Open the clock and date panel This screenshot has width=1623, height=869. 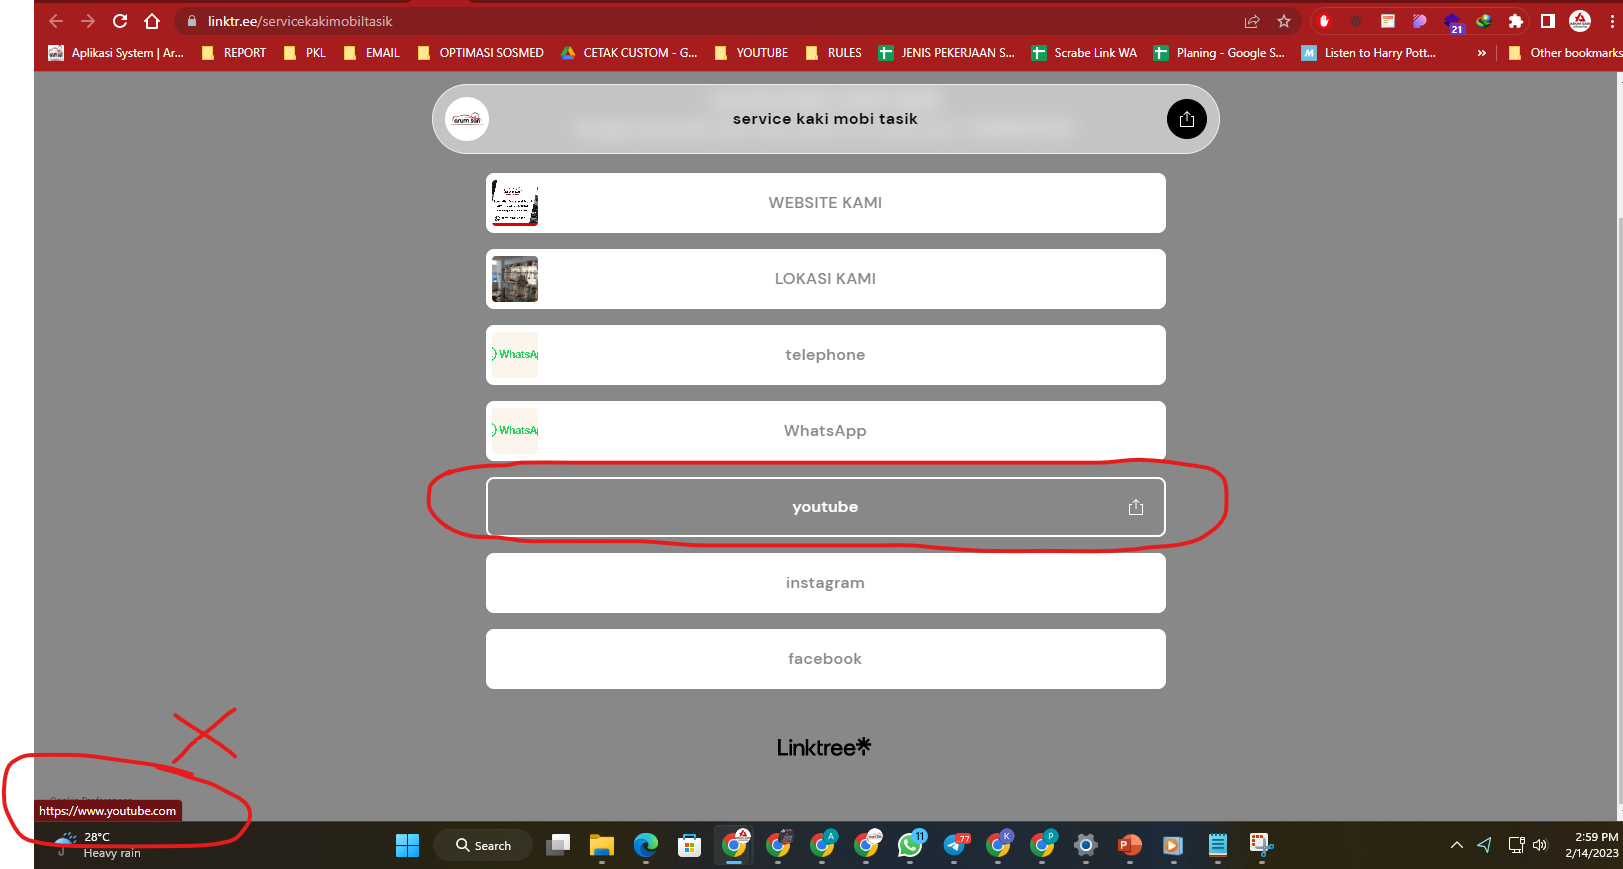[x=1592, y=845]
